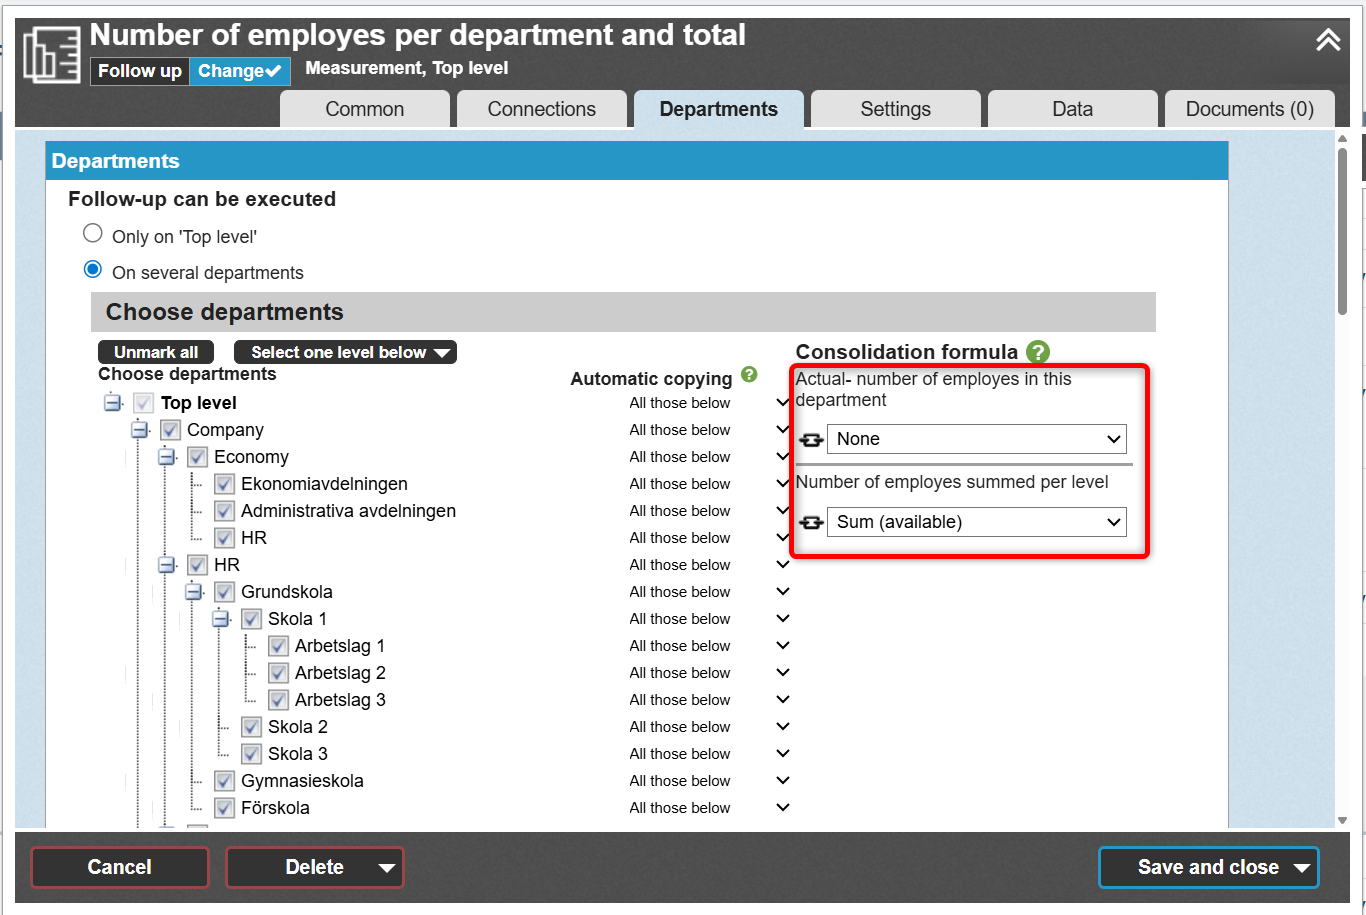Switch to the Connections tab

coord(541,109)
